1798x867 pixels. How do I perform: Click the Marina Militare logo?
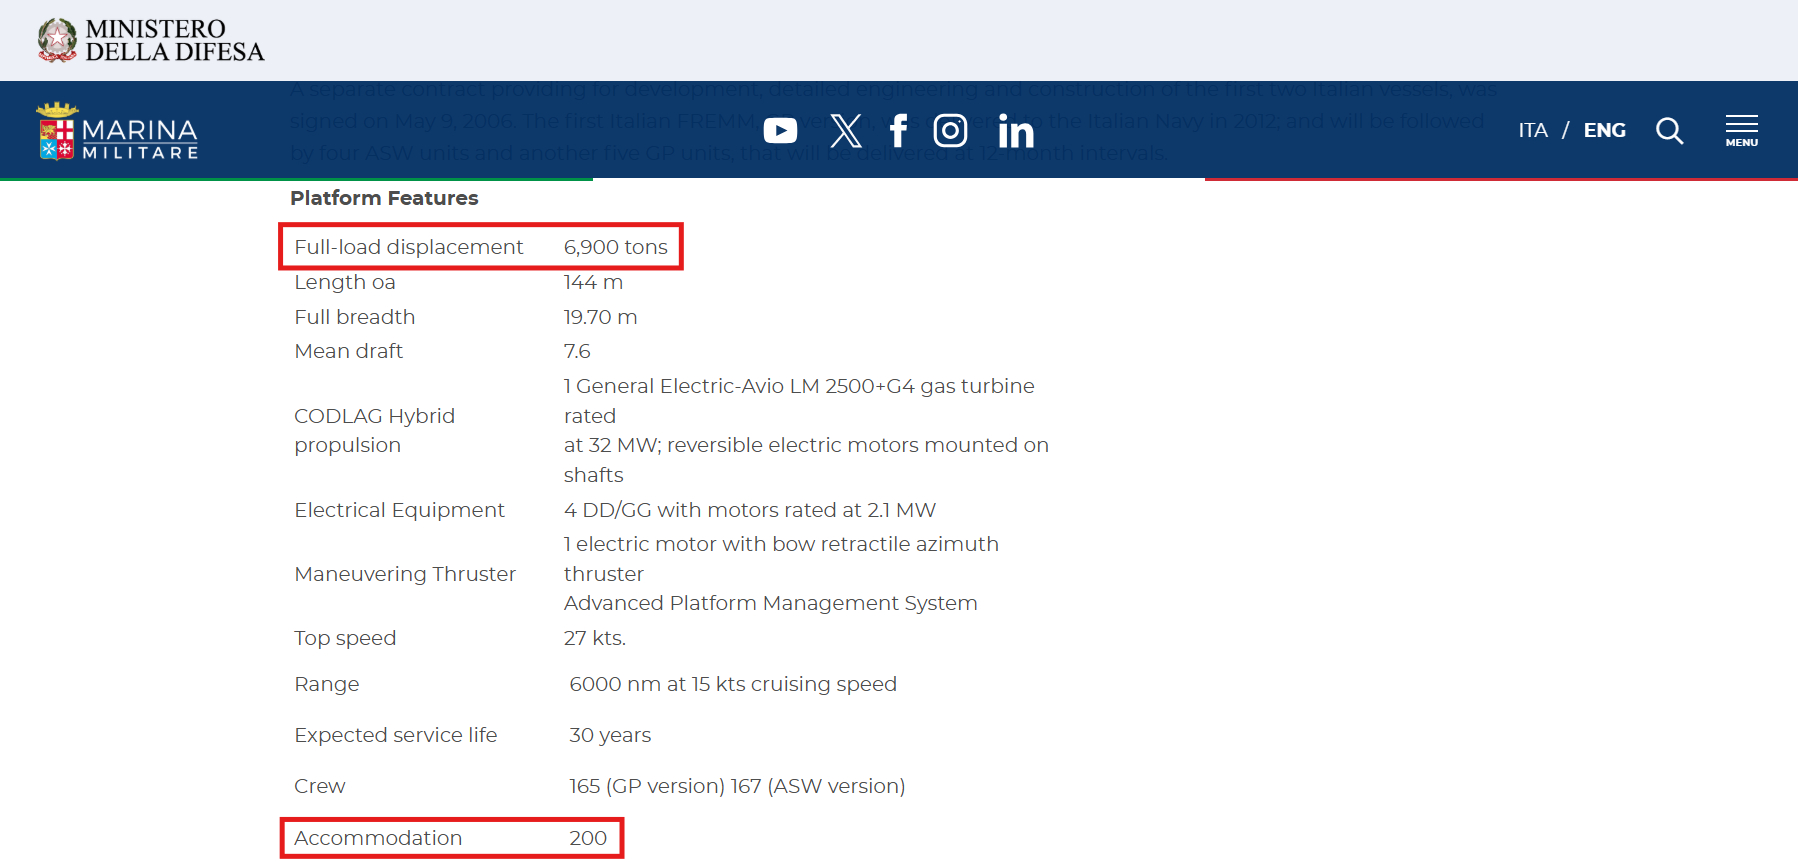pyautogui.click(x=117, y=131)
